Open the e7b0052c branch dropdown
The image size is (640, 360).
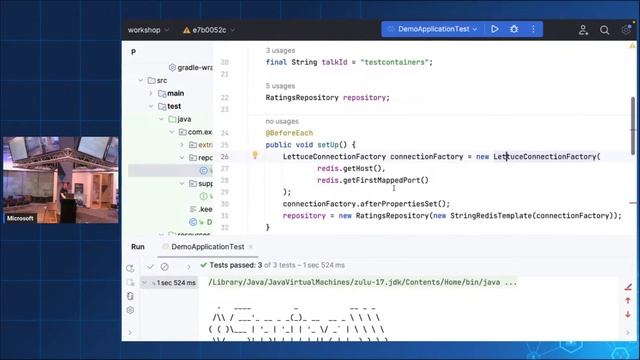(209, 30)
